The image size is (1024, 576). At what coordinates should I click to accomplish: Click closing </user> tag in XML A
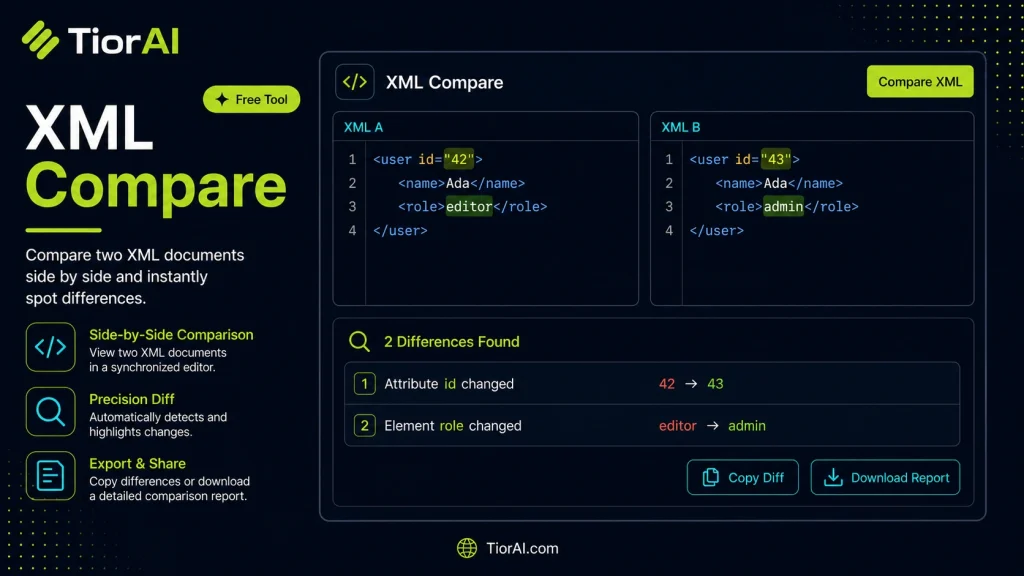pyautogui.click(x=400, y=231)
